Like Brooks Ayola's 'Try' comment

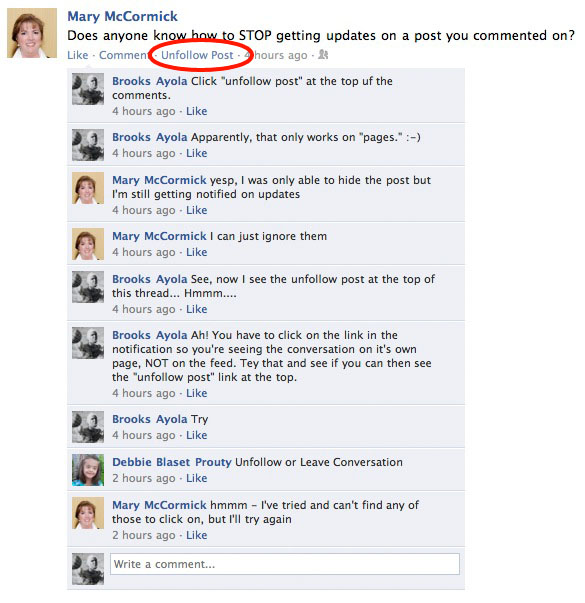[x=197, y=435]
